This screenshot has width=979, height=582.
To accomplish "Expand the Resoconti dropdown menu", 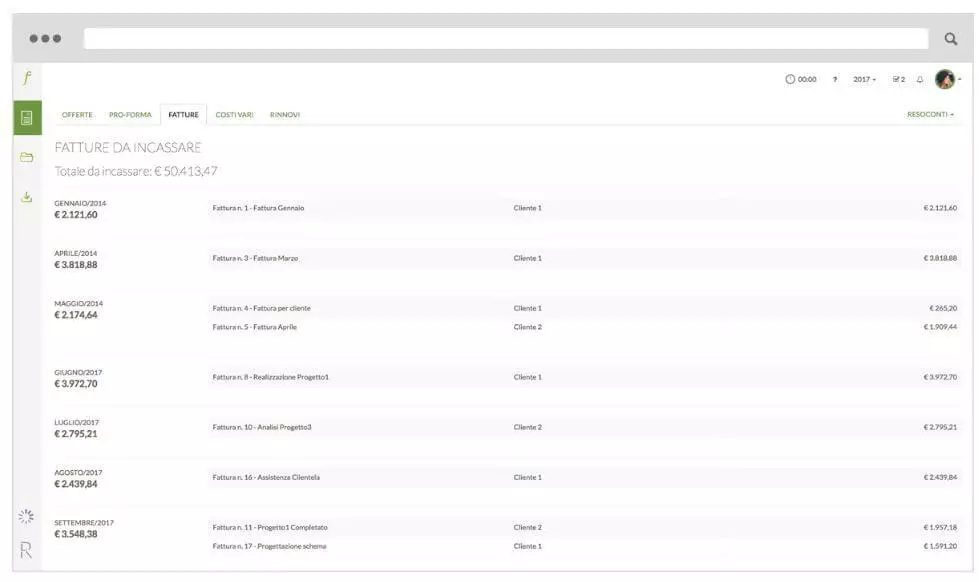I will pos(930,114).
